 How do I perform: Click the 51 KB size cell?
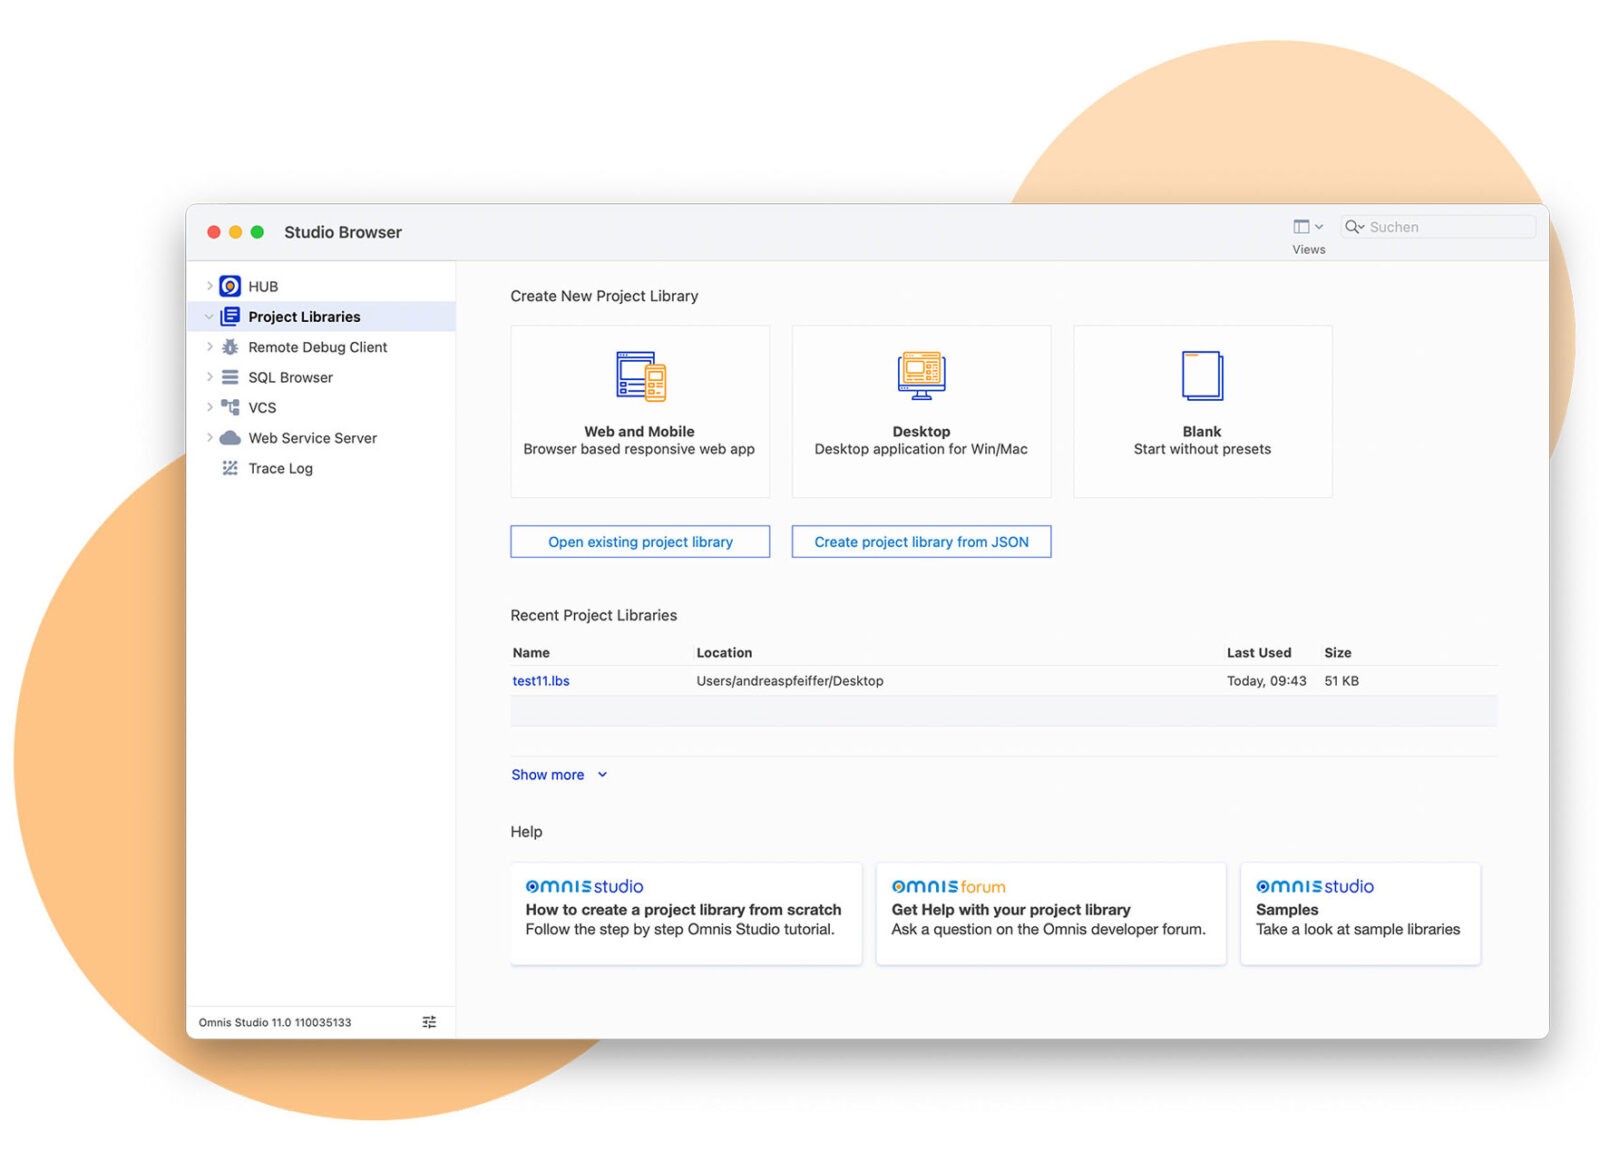point(1341,681)
